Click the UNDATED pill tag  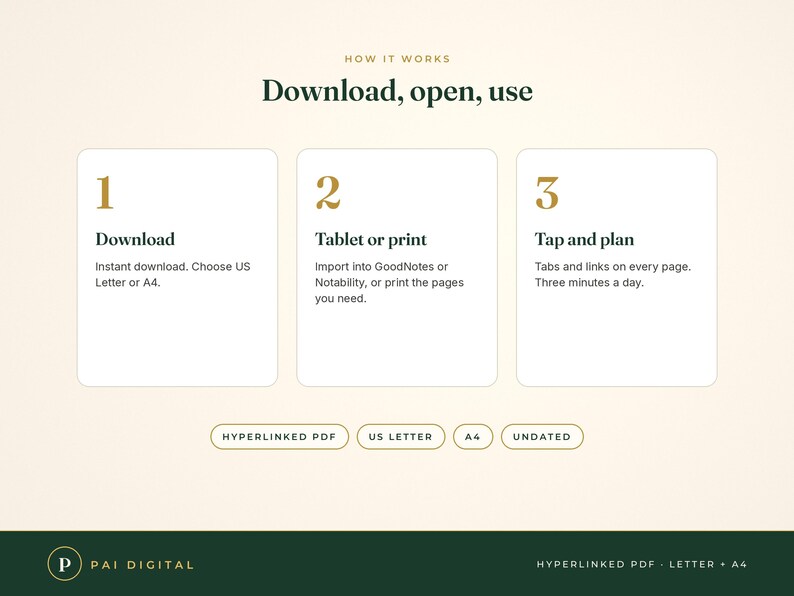542,436
